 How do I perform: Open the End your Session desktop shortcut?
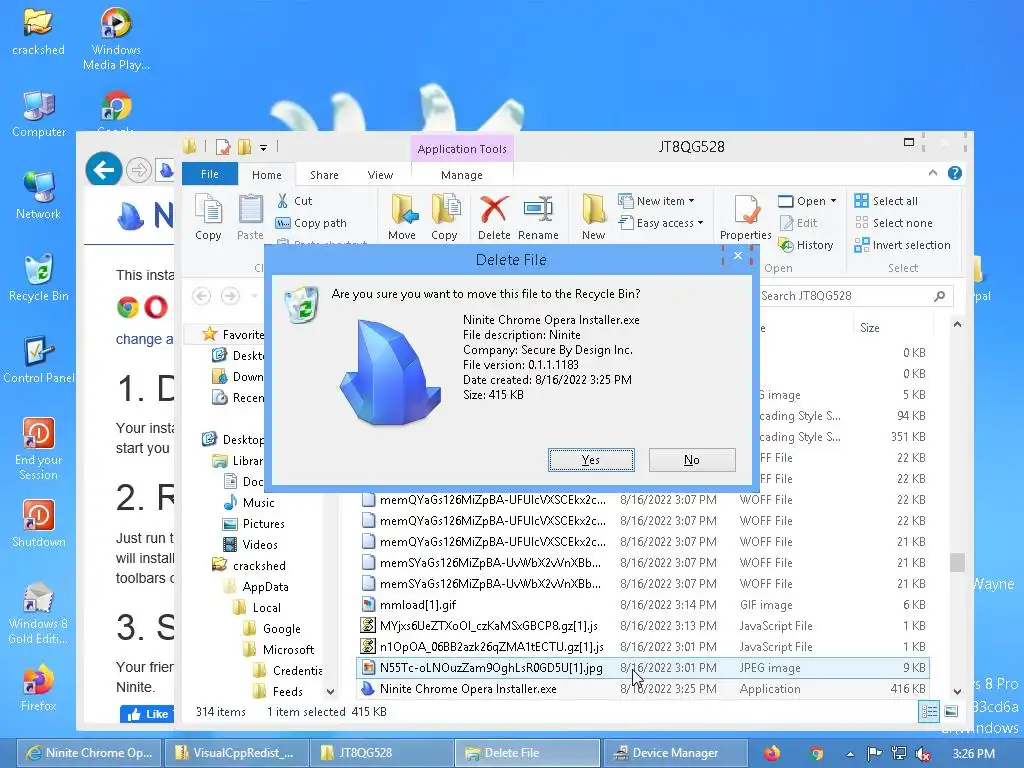(39, 449)
